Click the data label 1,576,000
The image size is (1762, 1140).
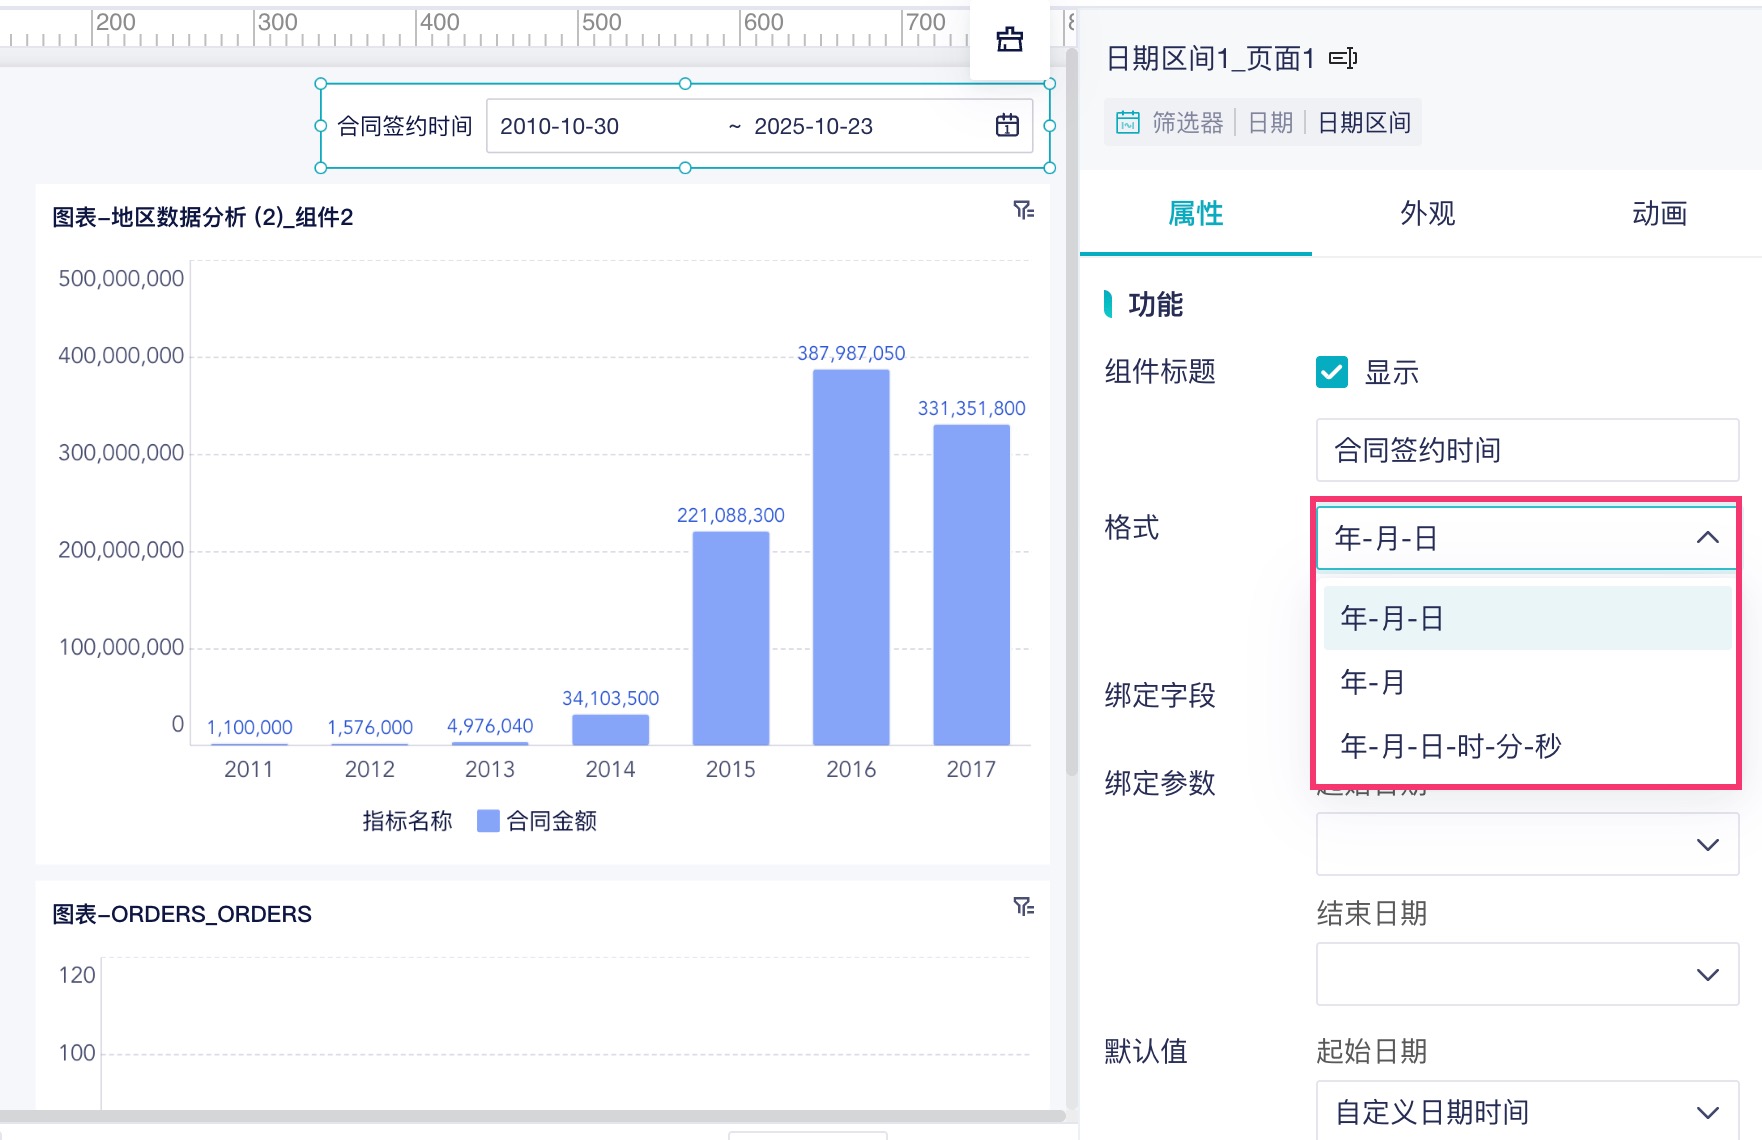point(370,727)
